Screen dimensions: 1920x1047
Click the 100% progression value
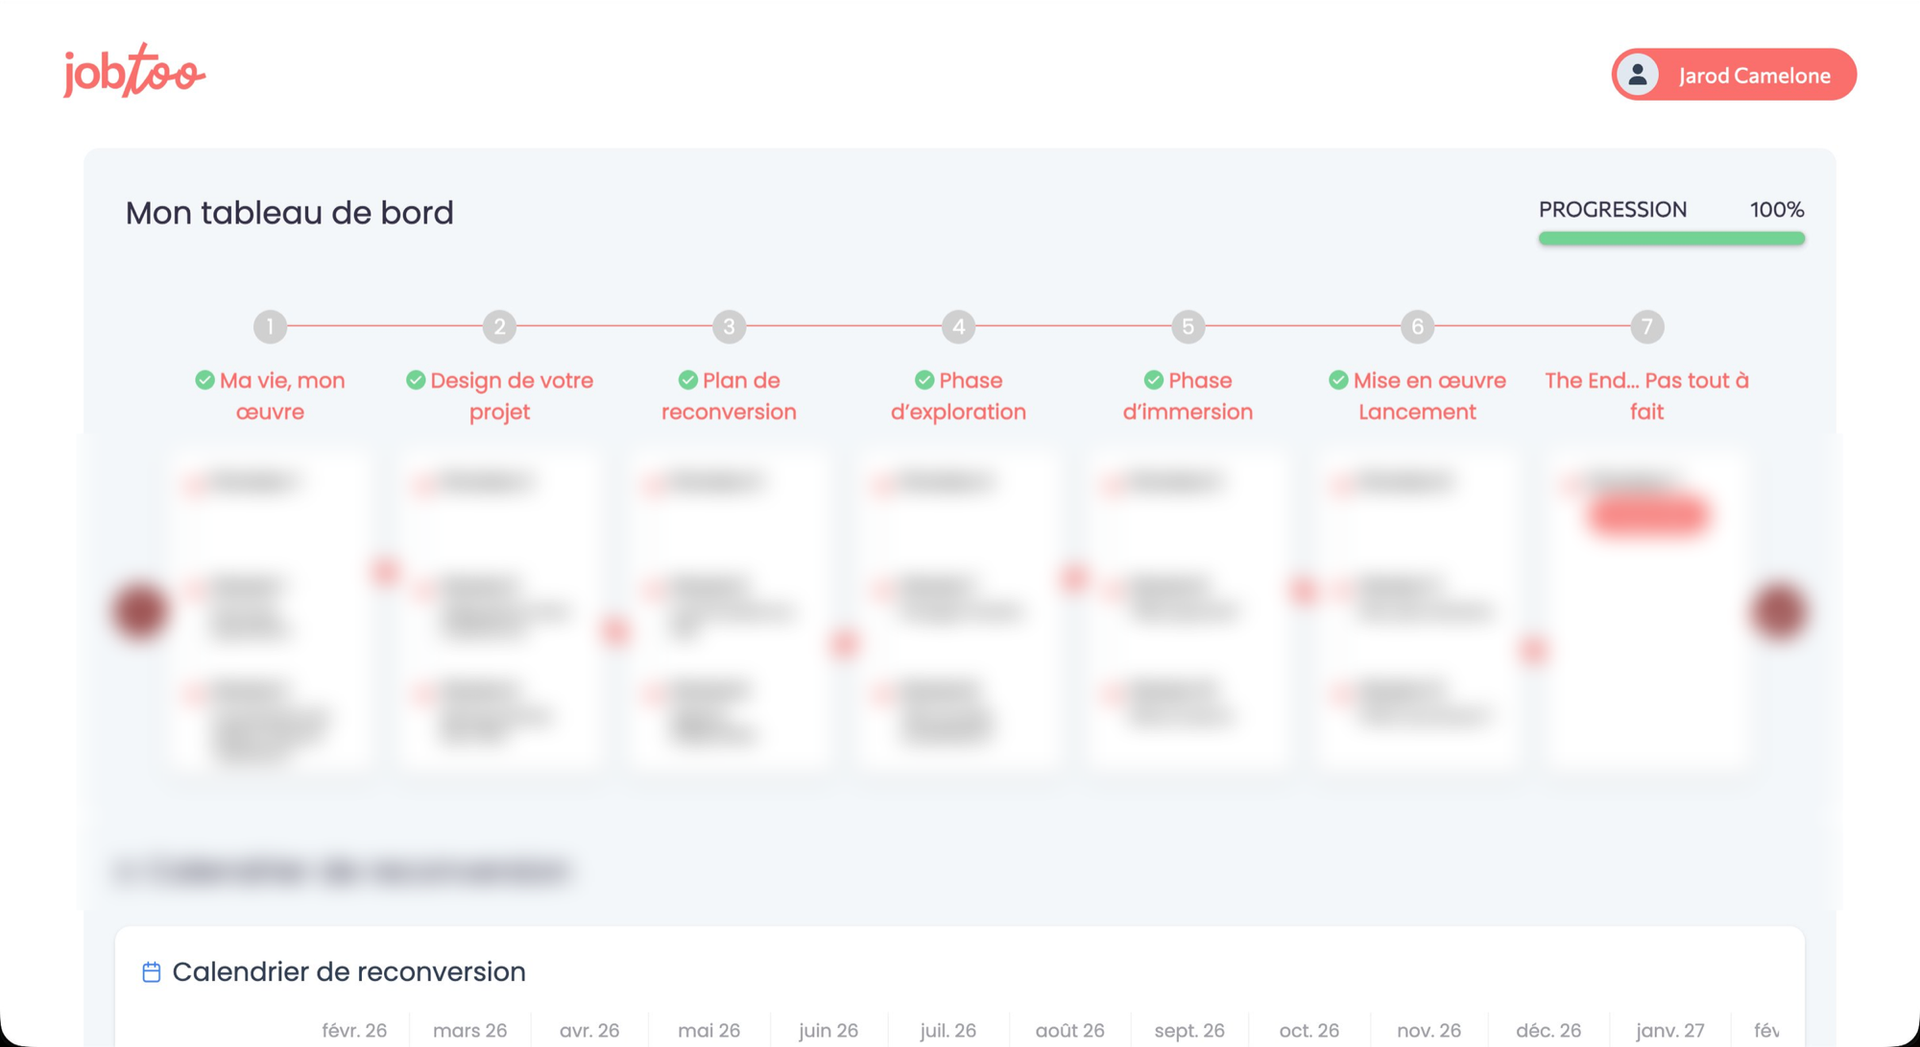pos(1777,210)
